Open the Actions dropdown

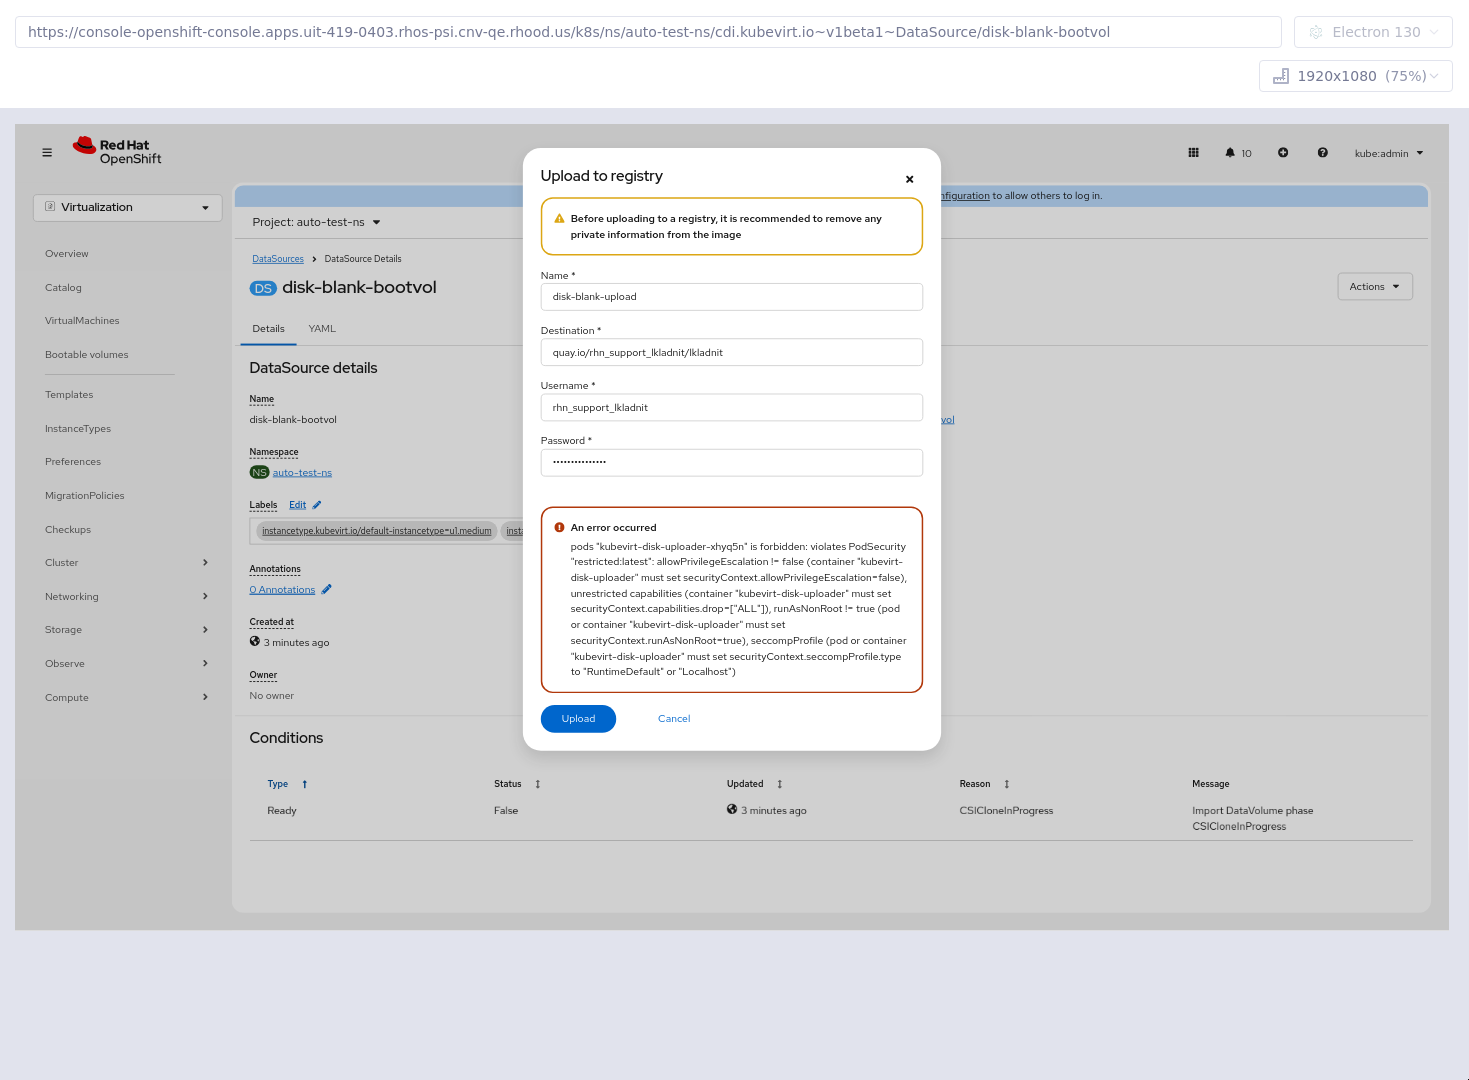click(1375, 287)
